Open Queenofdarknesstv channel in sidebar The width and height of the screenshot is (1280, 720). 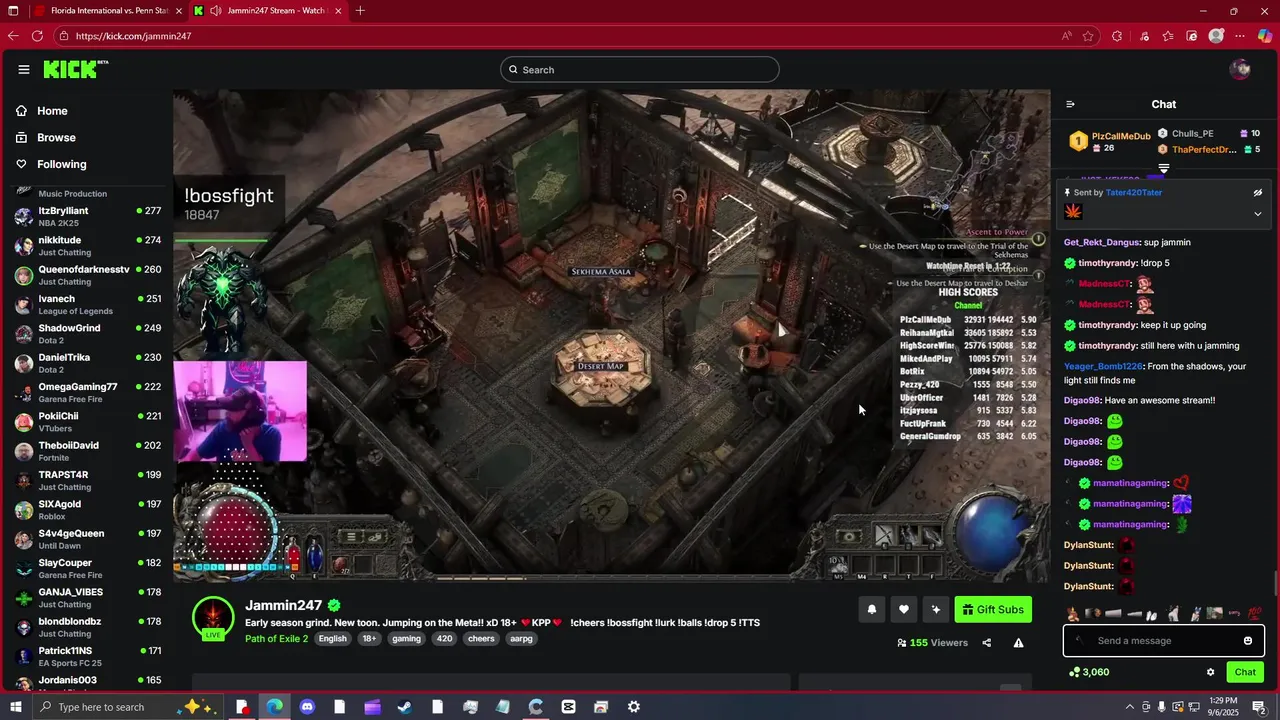point(88,275)
